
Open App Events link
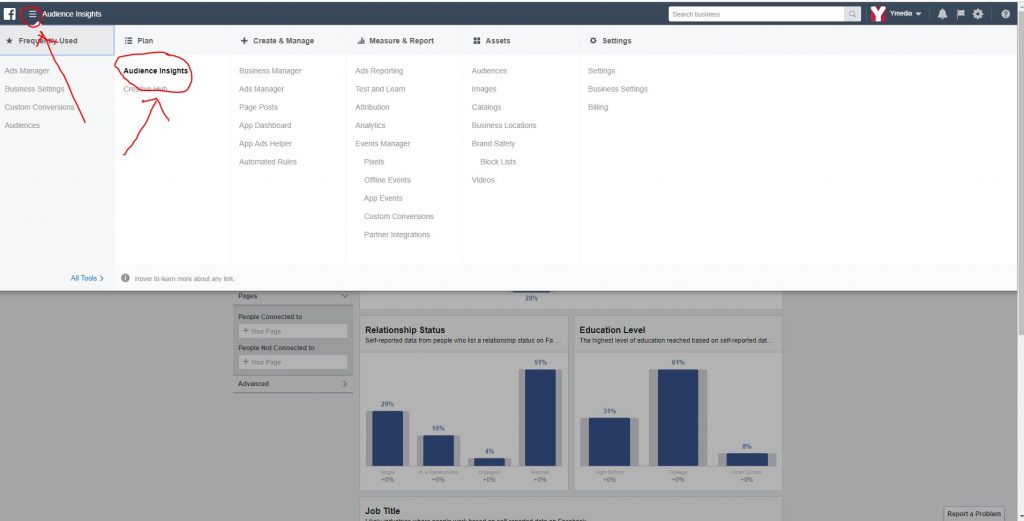pyautogui.click(x=383, y=198)
